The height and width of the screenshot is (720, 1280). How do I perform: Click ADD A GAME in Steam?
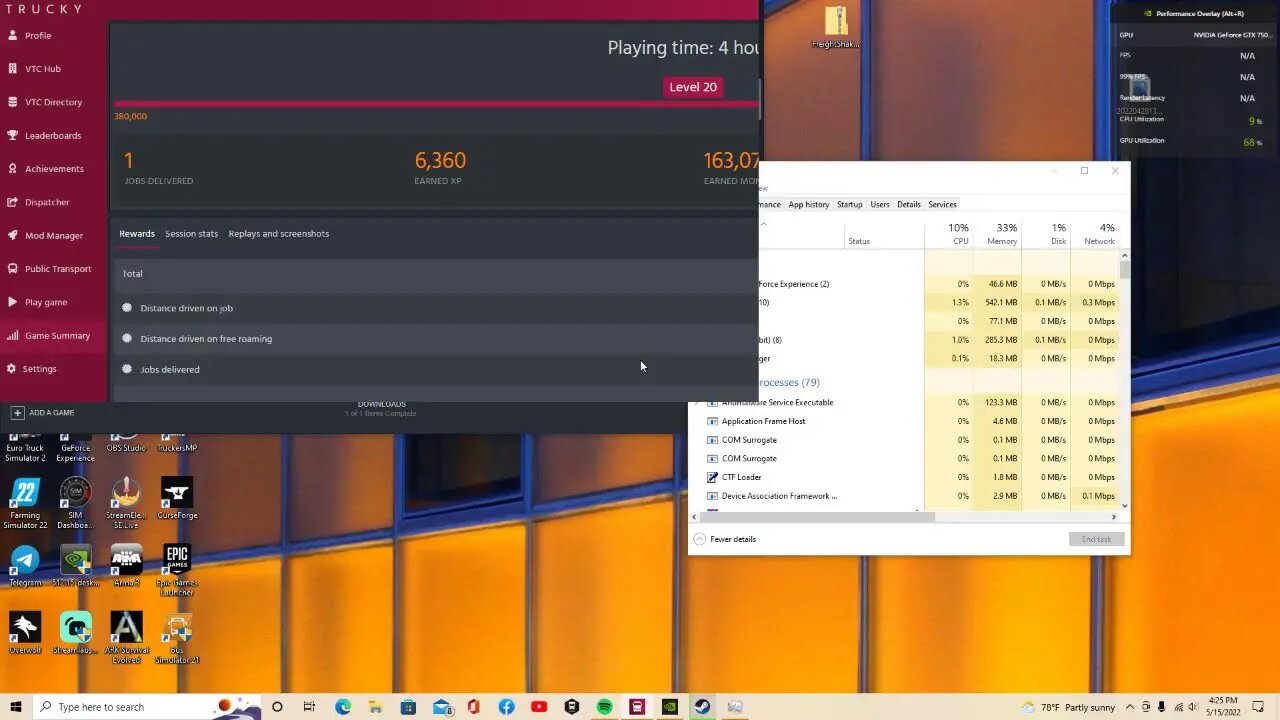(43, 412)
